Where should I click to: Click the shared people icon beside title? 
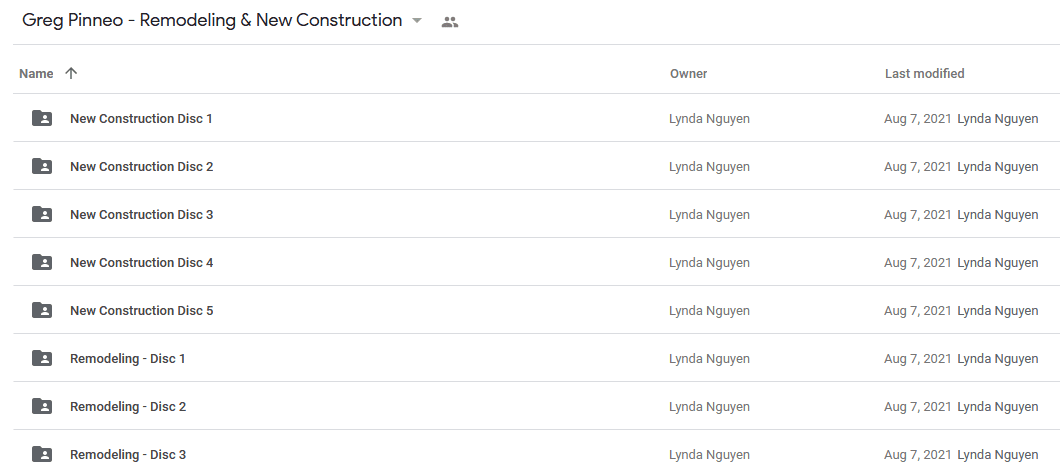[450, 22]
